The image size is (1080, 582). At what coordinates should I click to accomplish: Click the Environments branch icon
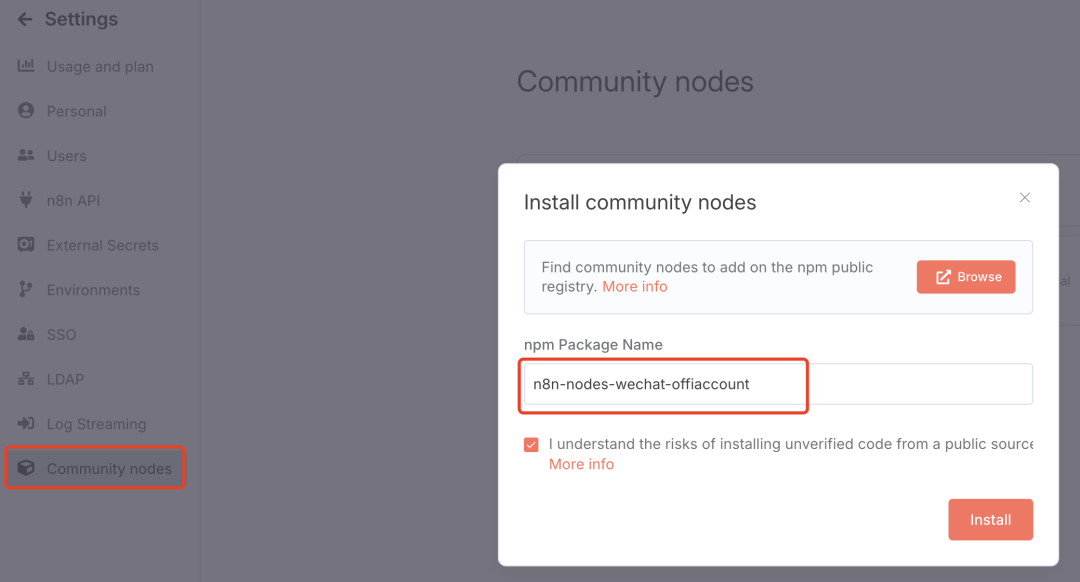(x=26, y=290)
